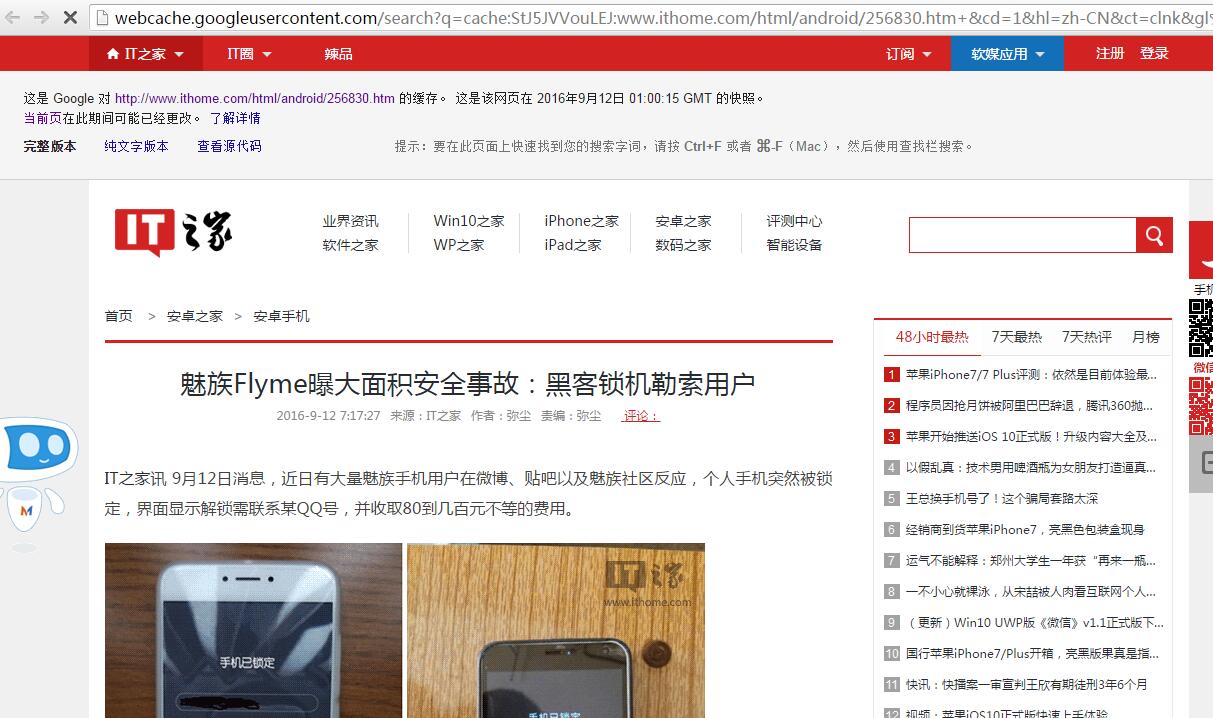
Task: Open the Win10之家 navigation menu item
Action: tap(468, 220)
